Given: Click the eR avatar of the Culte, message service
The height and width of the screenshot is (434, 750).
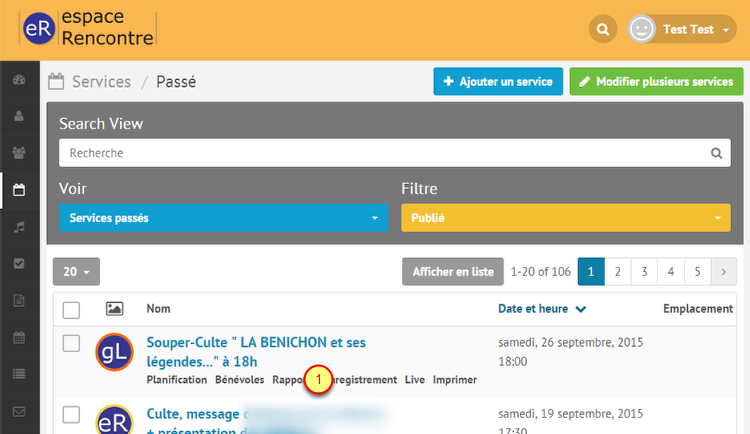Looking at the screenshot, I should pos(114,420).
